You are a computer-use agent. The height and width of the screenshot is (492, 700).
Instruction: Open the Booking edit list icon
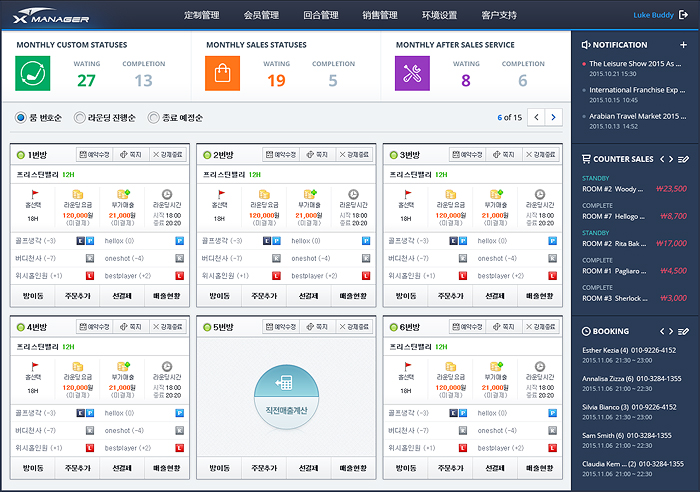point(684,331)
